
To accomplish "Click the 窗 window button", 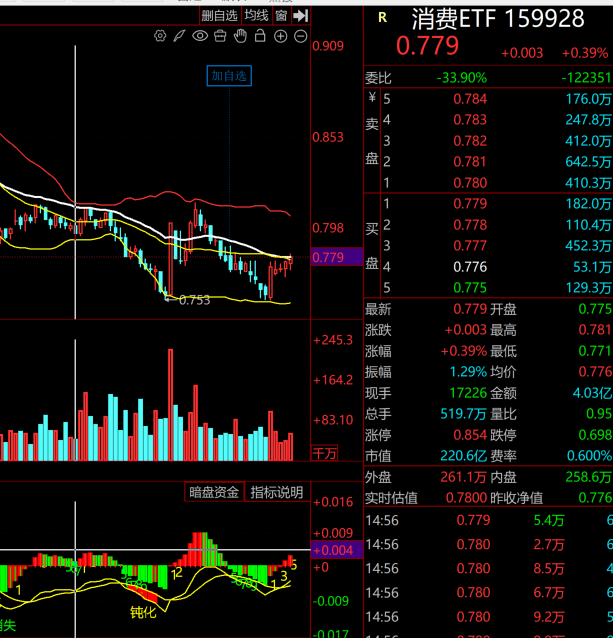I will [281, 16].
